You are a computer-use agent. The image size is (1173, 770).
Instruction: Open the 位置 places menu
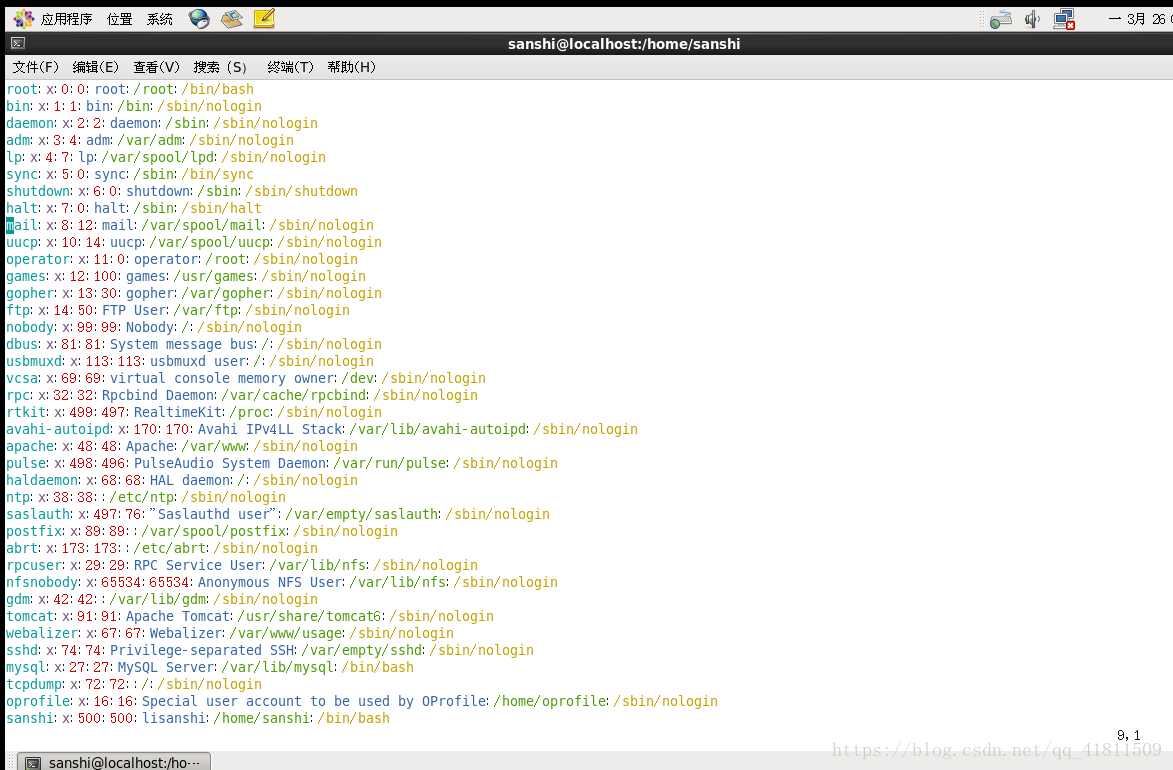click(x=120, y=19)
